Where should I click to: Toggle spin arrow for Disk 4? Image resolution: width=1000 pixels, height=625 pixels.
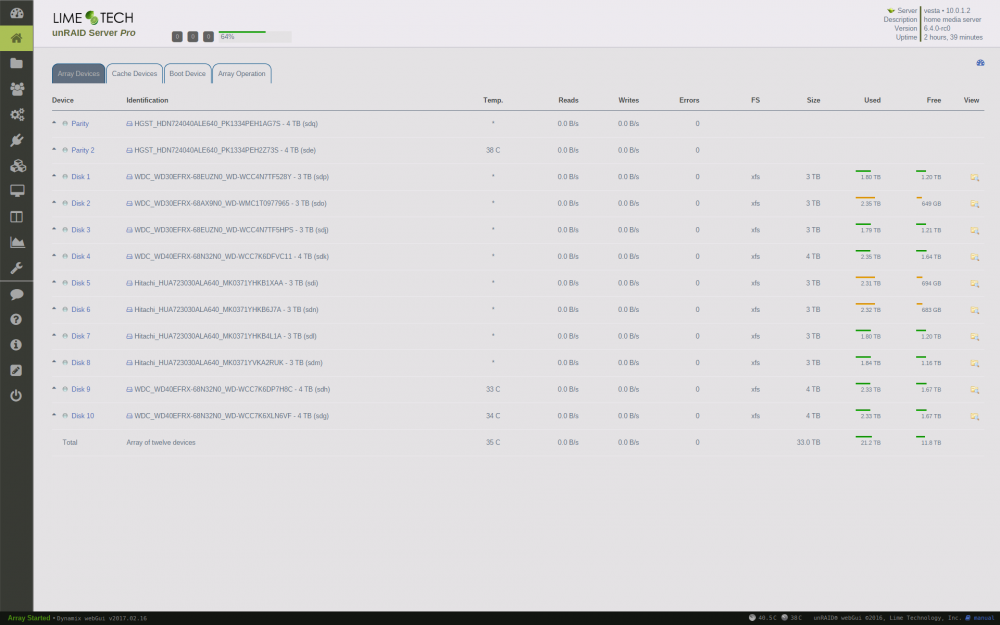coord(54,255)
